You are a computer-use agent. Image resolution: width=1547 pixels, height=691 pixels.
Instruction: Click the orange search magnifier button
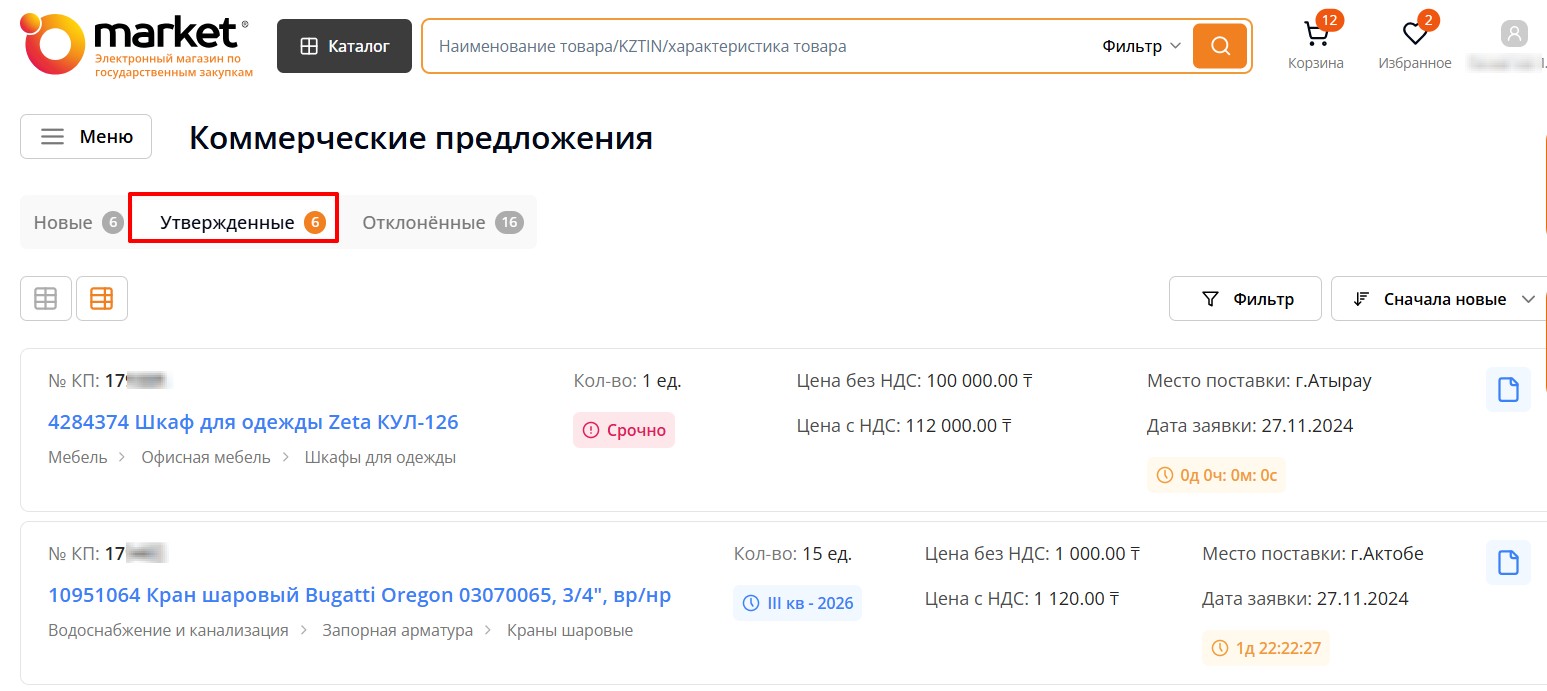pyautogui.click(x=1219, y=46)
